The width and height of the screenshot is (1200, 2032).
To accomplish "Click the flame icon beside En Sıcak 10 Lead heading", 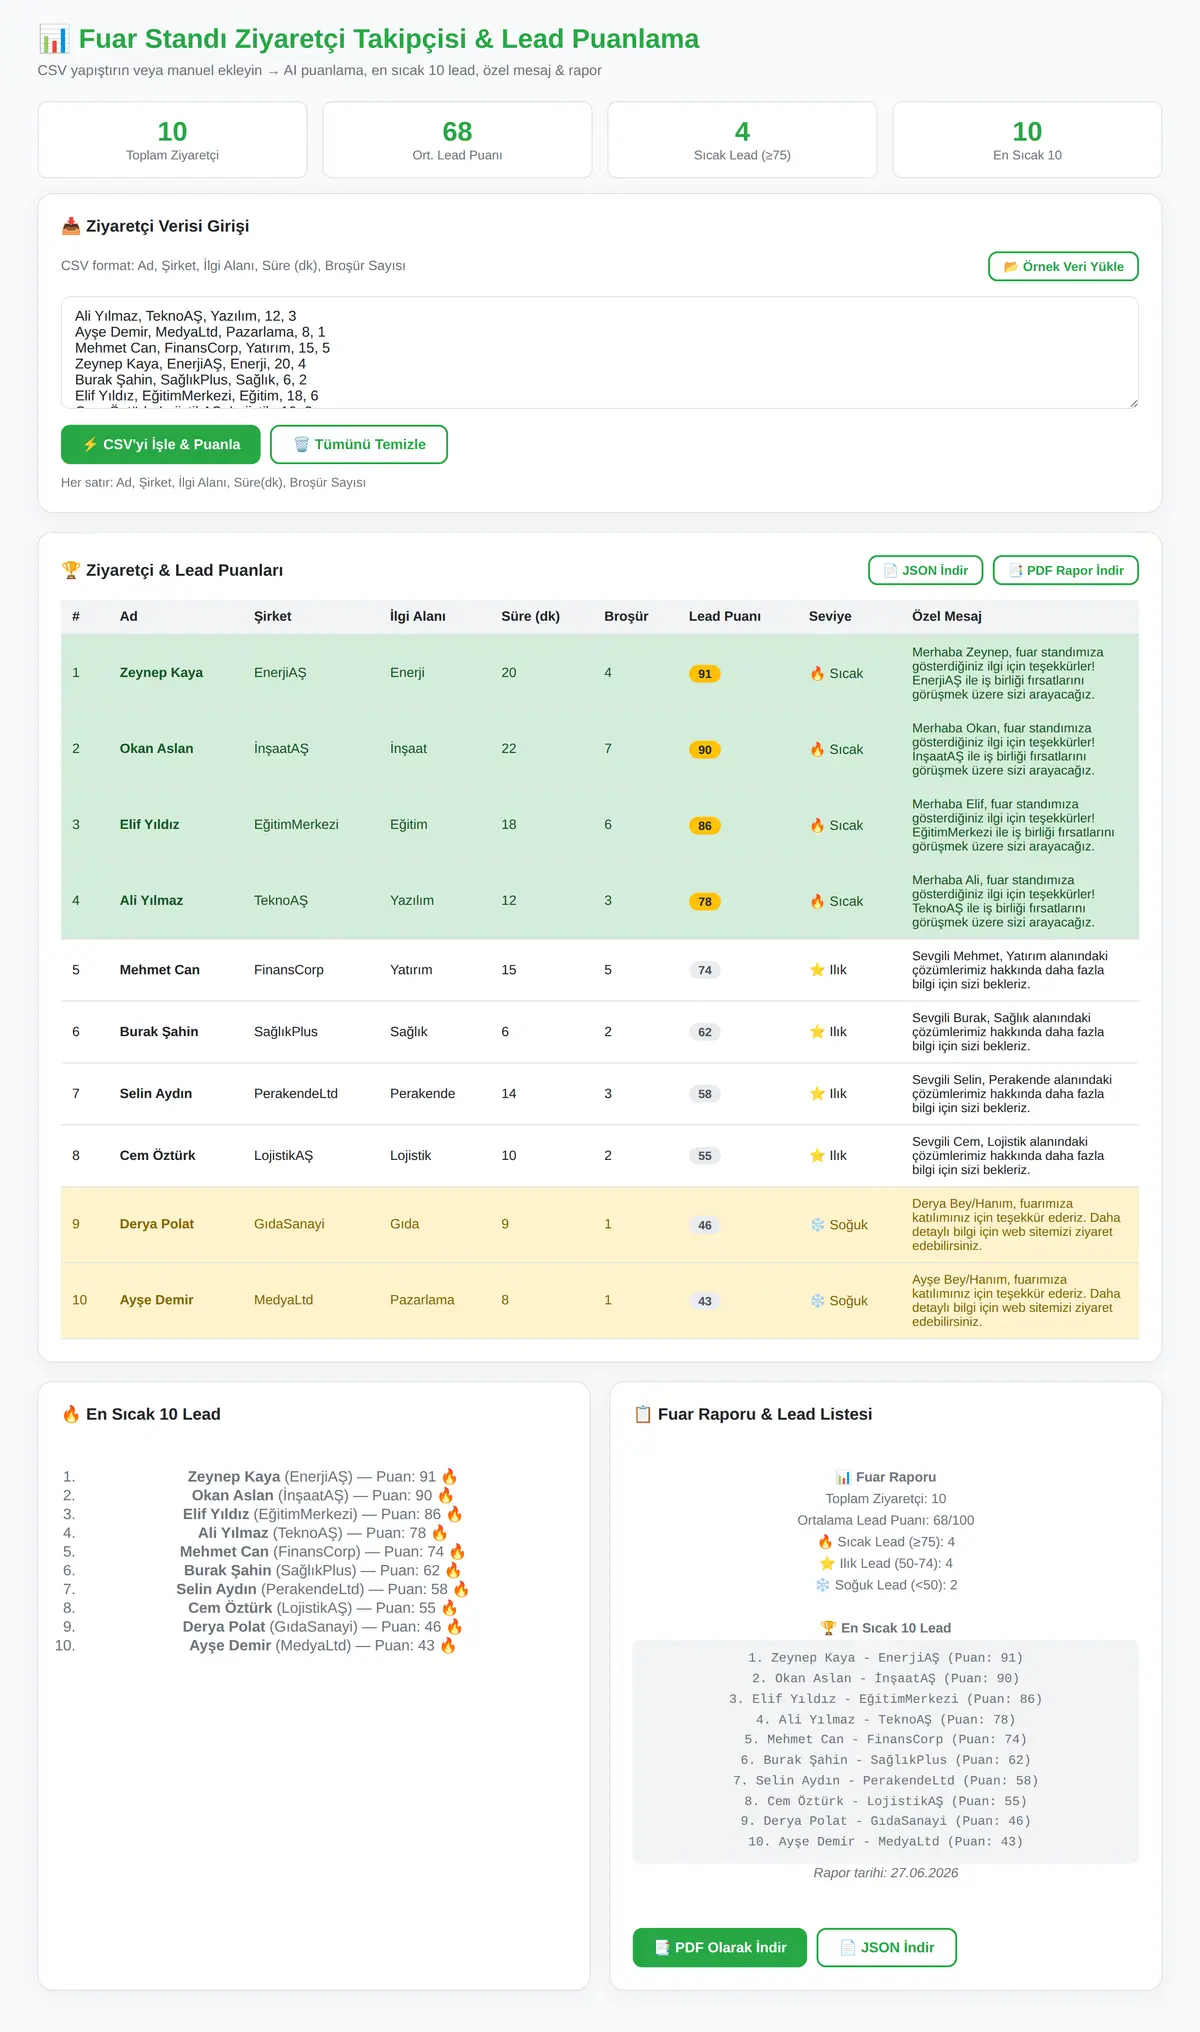I will coord(71,1414).
